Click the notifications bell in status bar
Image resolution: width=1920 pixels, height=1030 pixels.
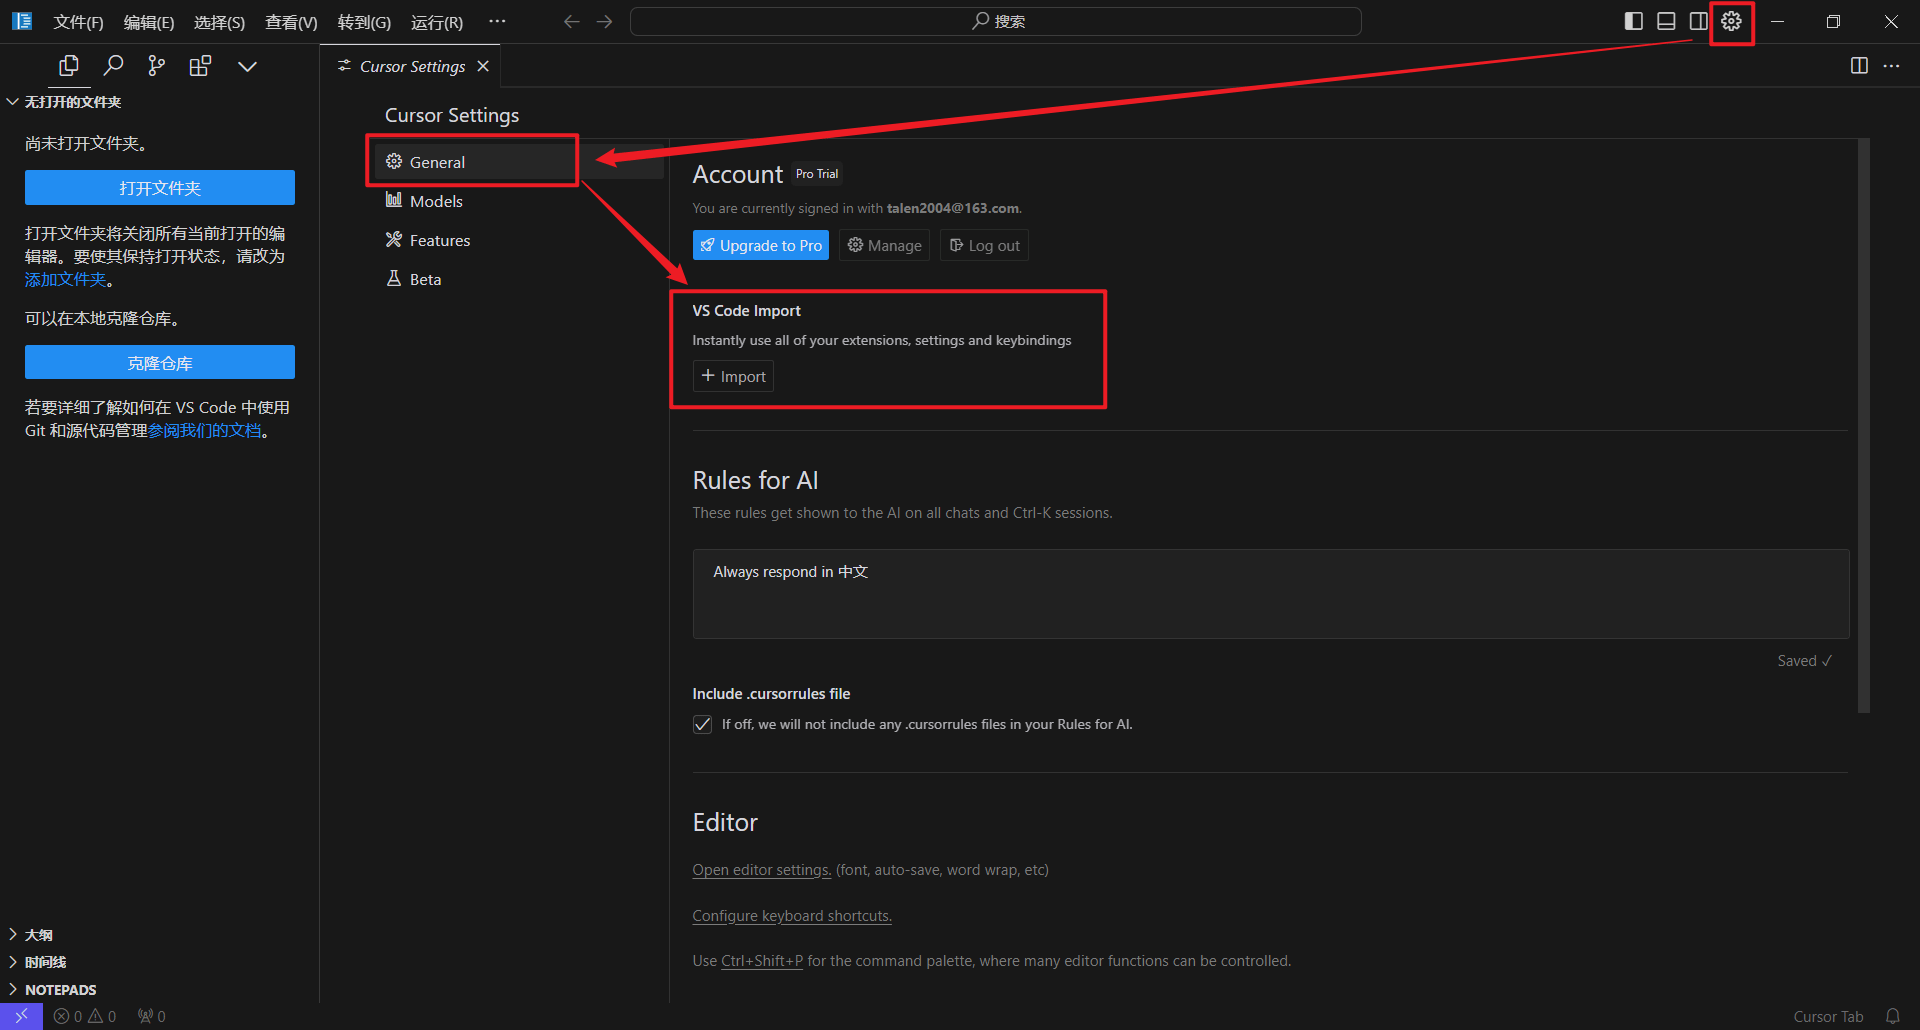click(x=1892, y=1016)
